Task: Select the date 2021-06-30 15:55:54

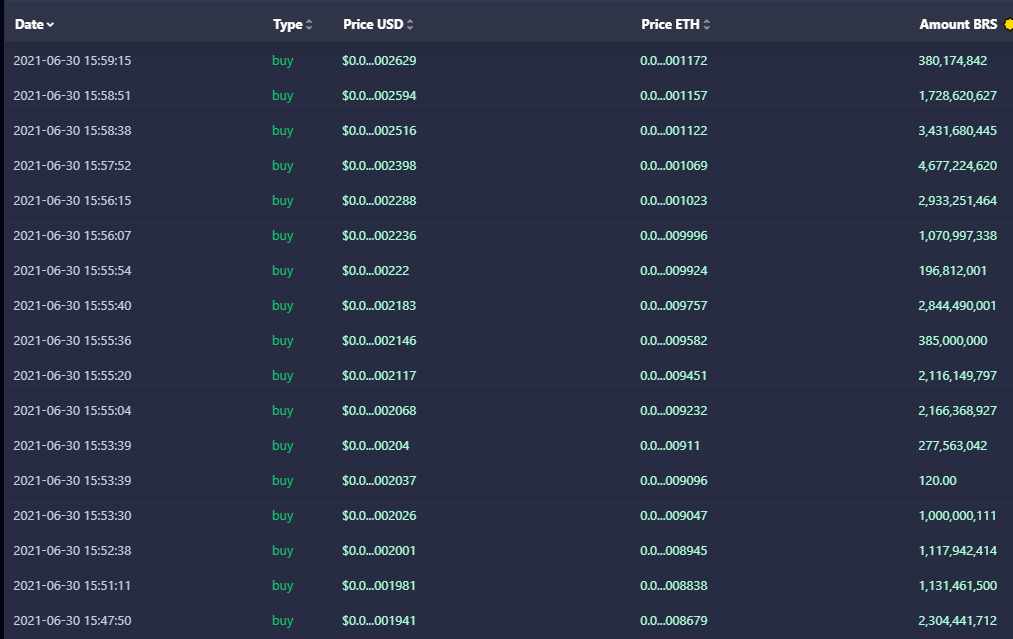Action: click(72, 271)
